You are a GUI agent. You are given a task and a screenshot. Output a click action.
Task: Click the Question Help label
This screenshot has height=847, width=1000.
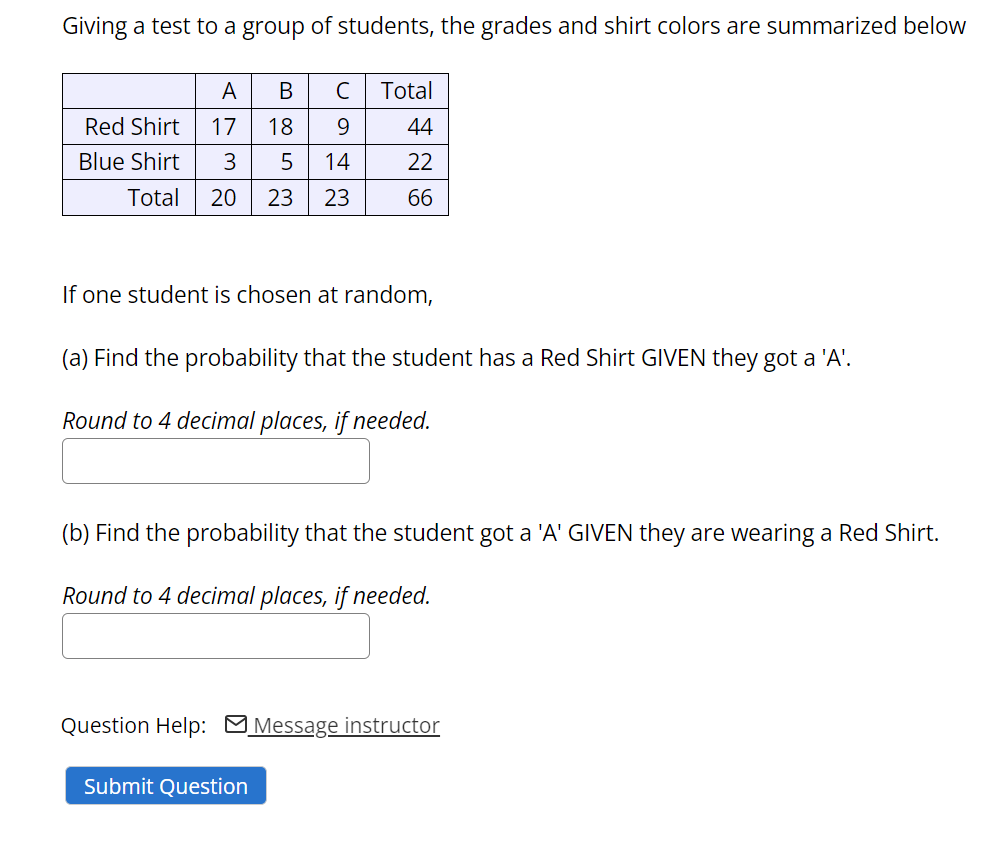(134, 725)
